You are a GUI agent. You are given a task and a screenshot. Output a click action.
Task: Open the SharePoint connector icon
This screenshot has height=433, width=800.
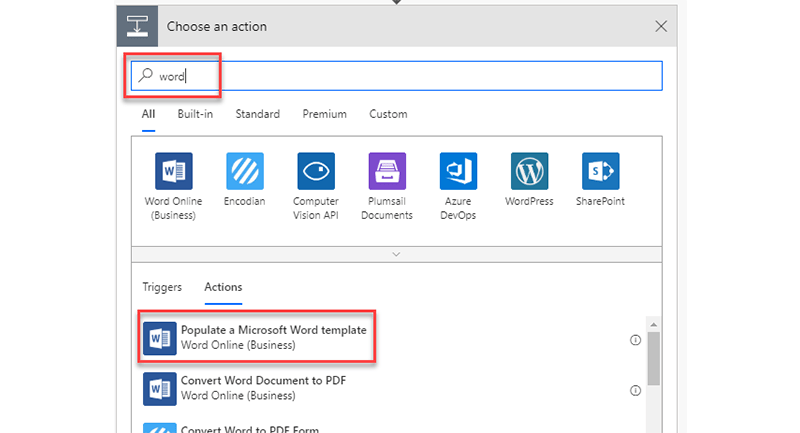601,171
